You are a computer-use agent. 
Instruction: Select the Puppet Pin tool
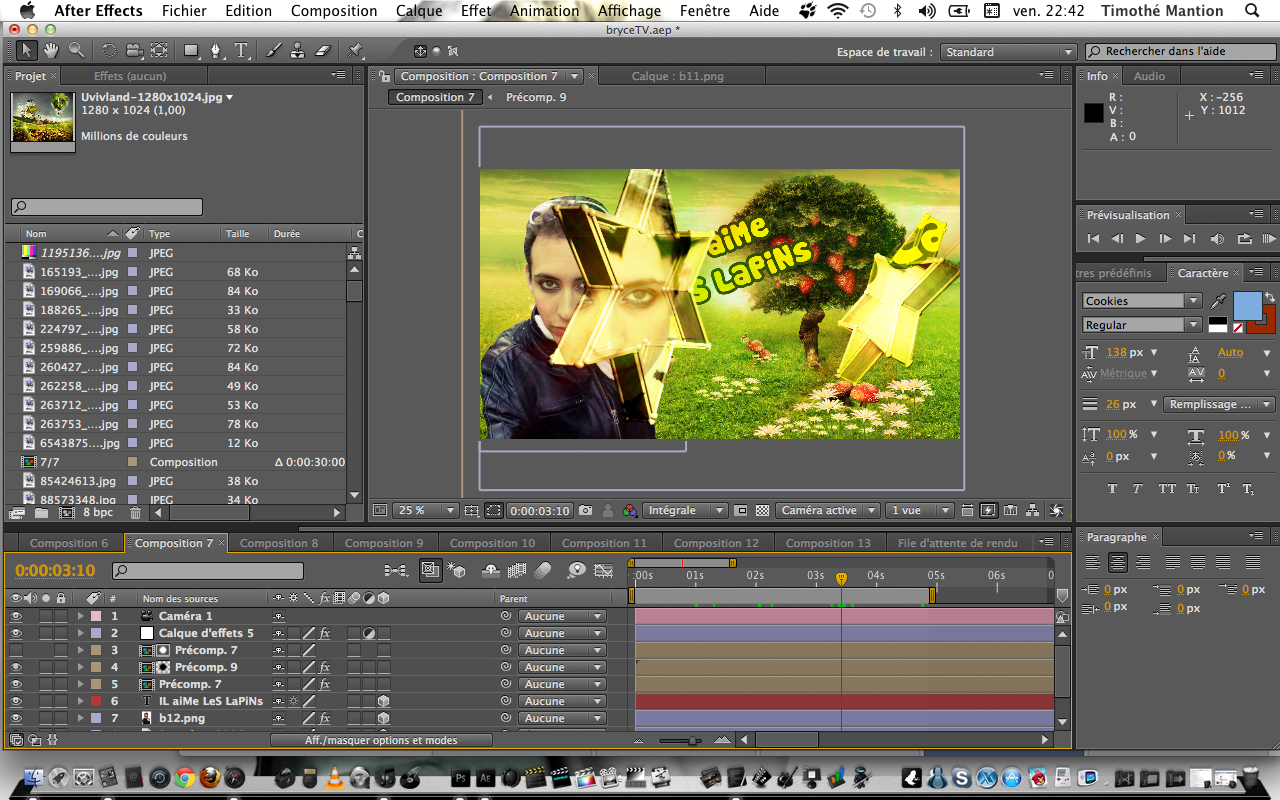click(x=356, y=50)
